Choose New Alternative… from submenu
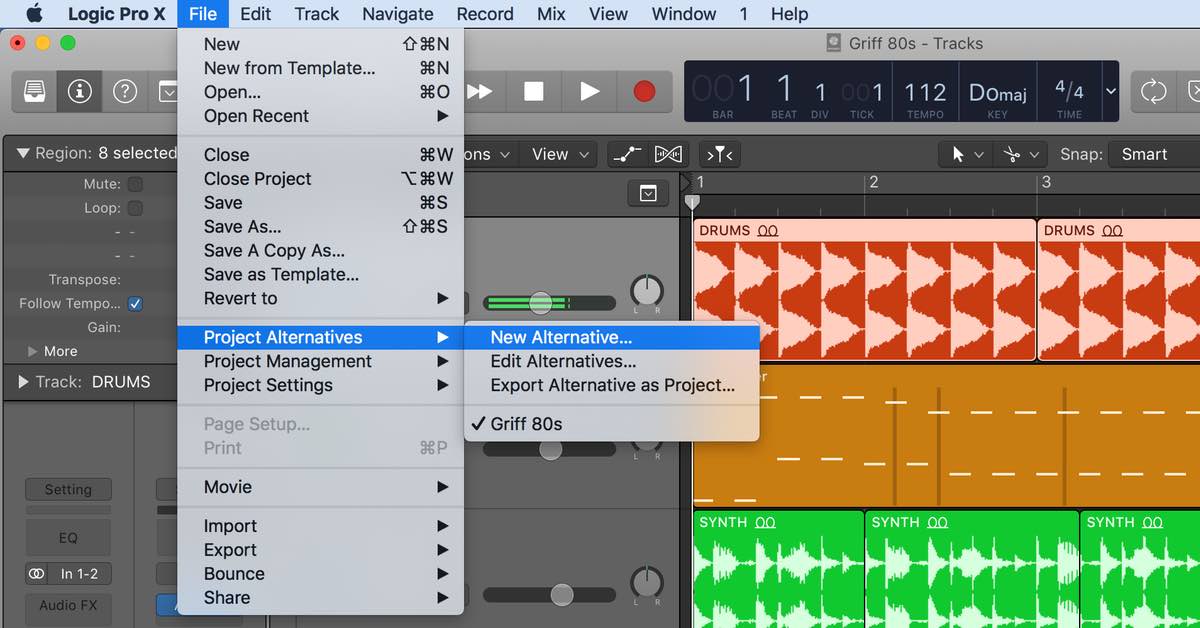 (x=561, y=337)
